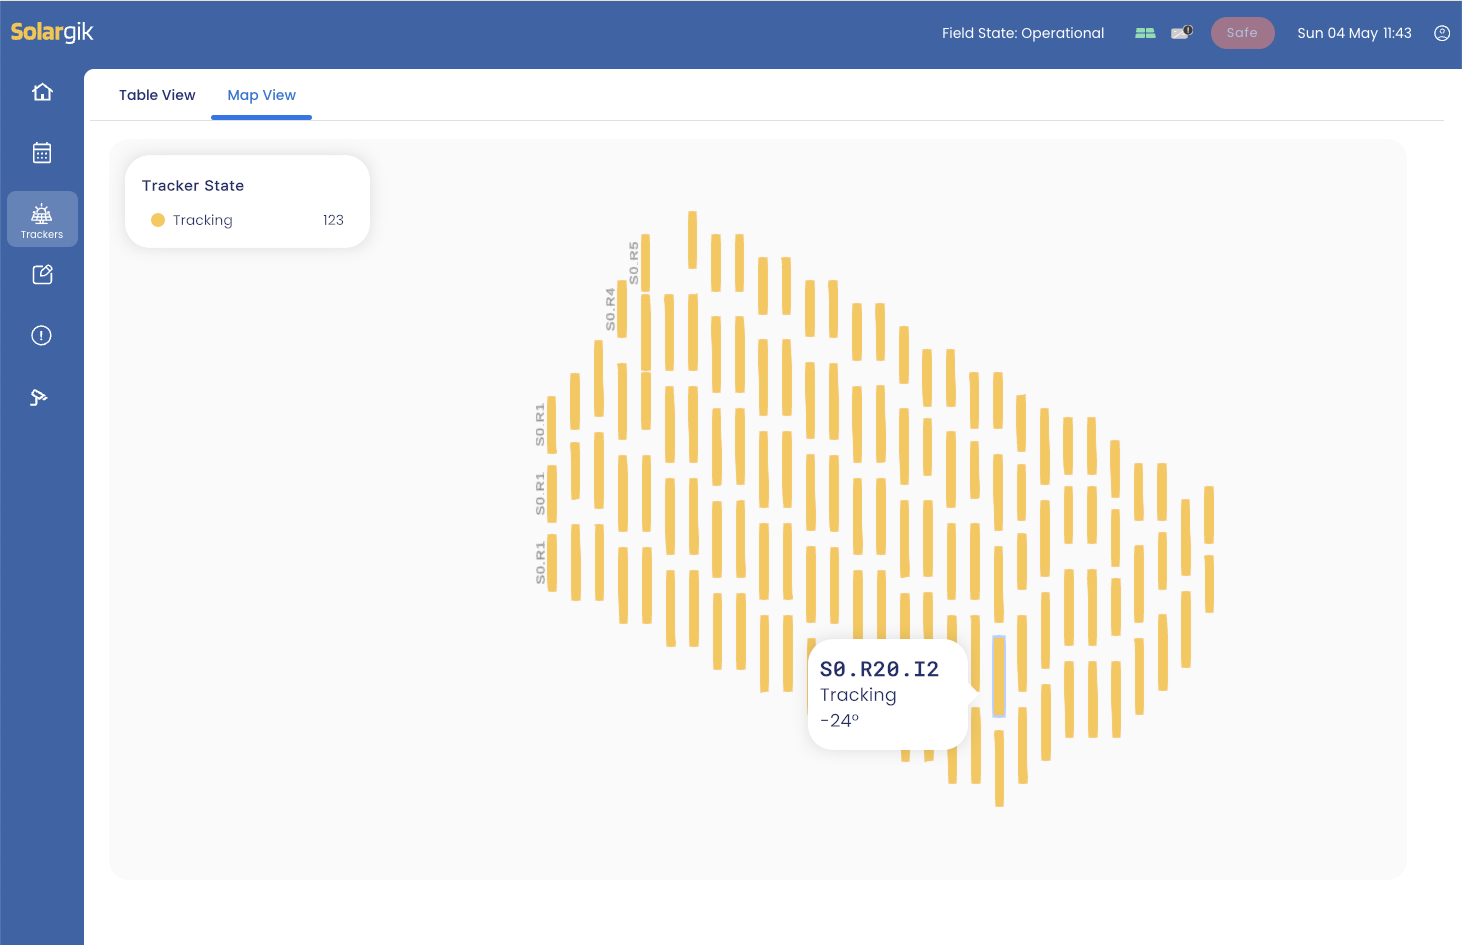The image size is (1462, 945).
Task: Open the Home page from sidebar
Action: (x=42, y=92)
